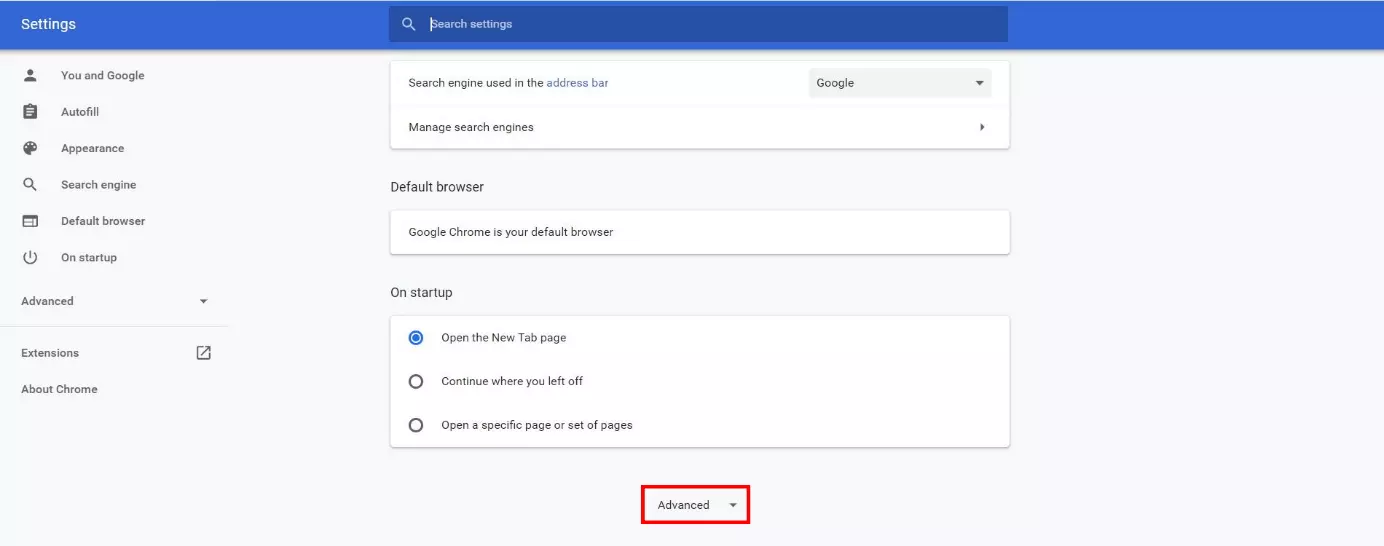Open Manage search engines
This screenshot has height=546, width=1384.
coord(698,127)
